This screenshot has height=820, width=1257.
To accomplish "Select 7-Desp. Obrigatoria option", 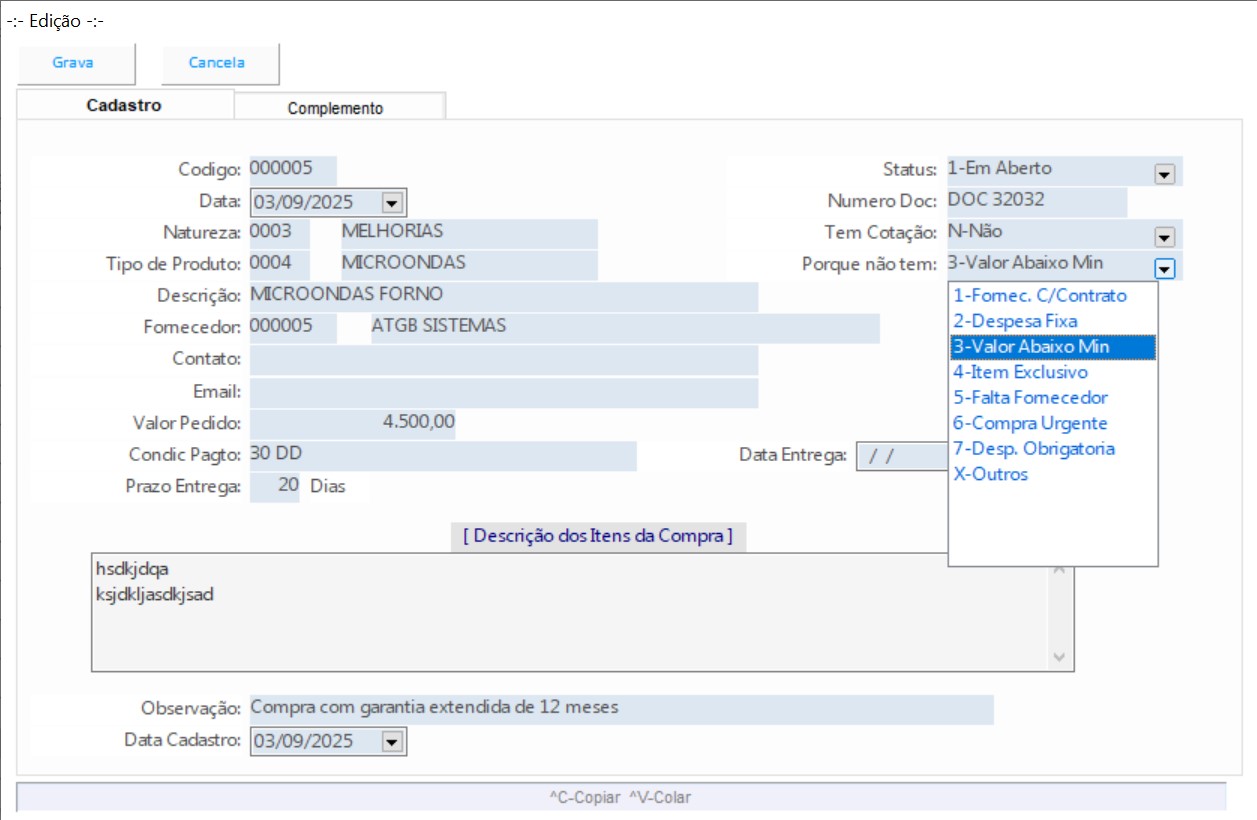I will (x=1034, y=449).
